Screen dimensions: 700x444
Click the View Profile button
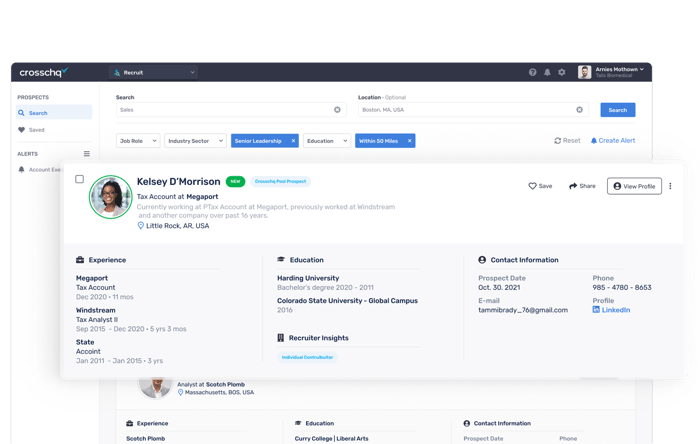[x=634, y=186]
